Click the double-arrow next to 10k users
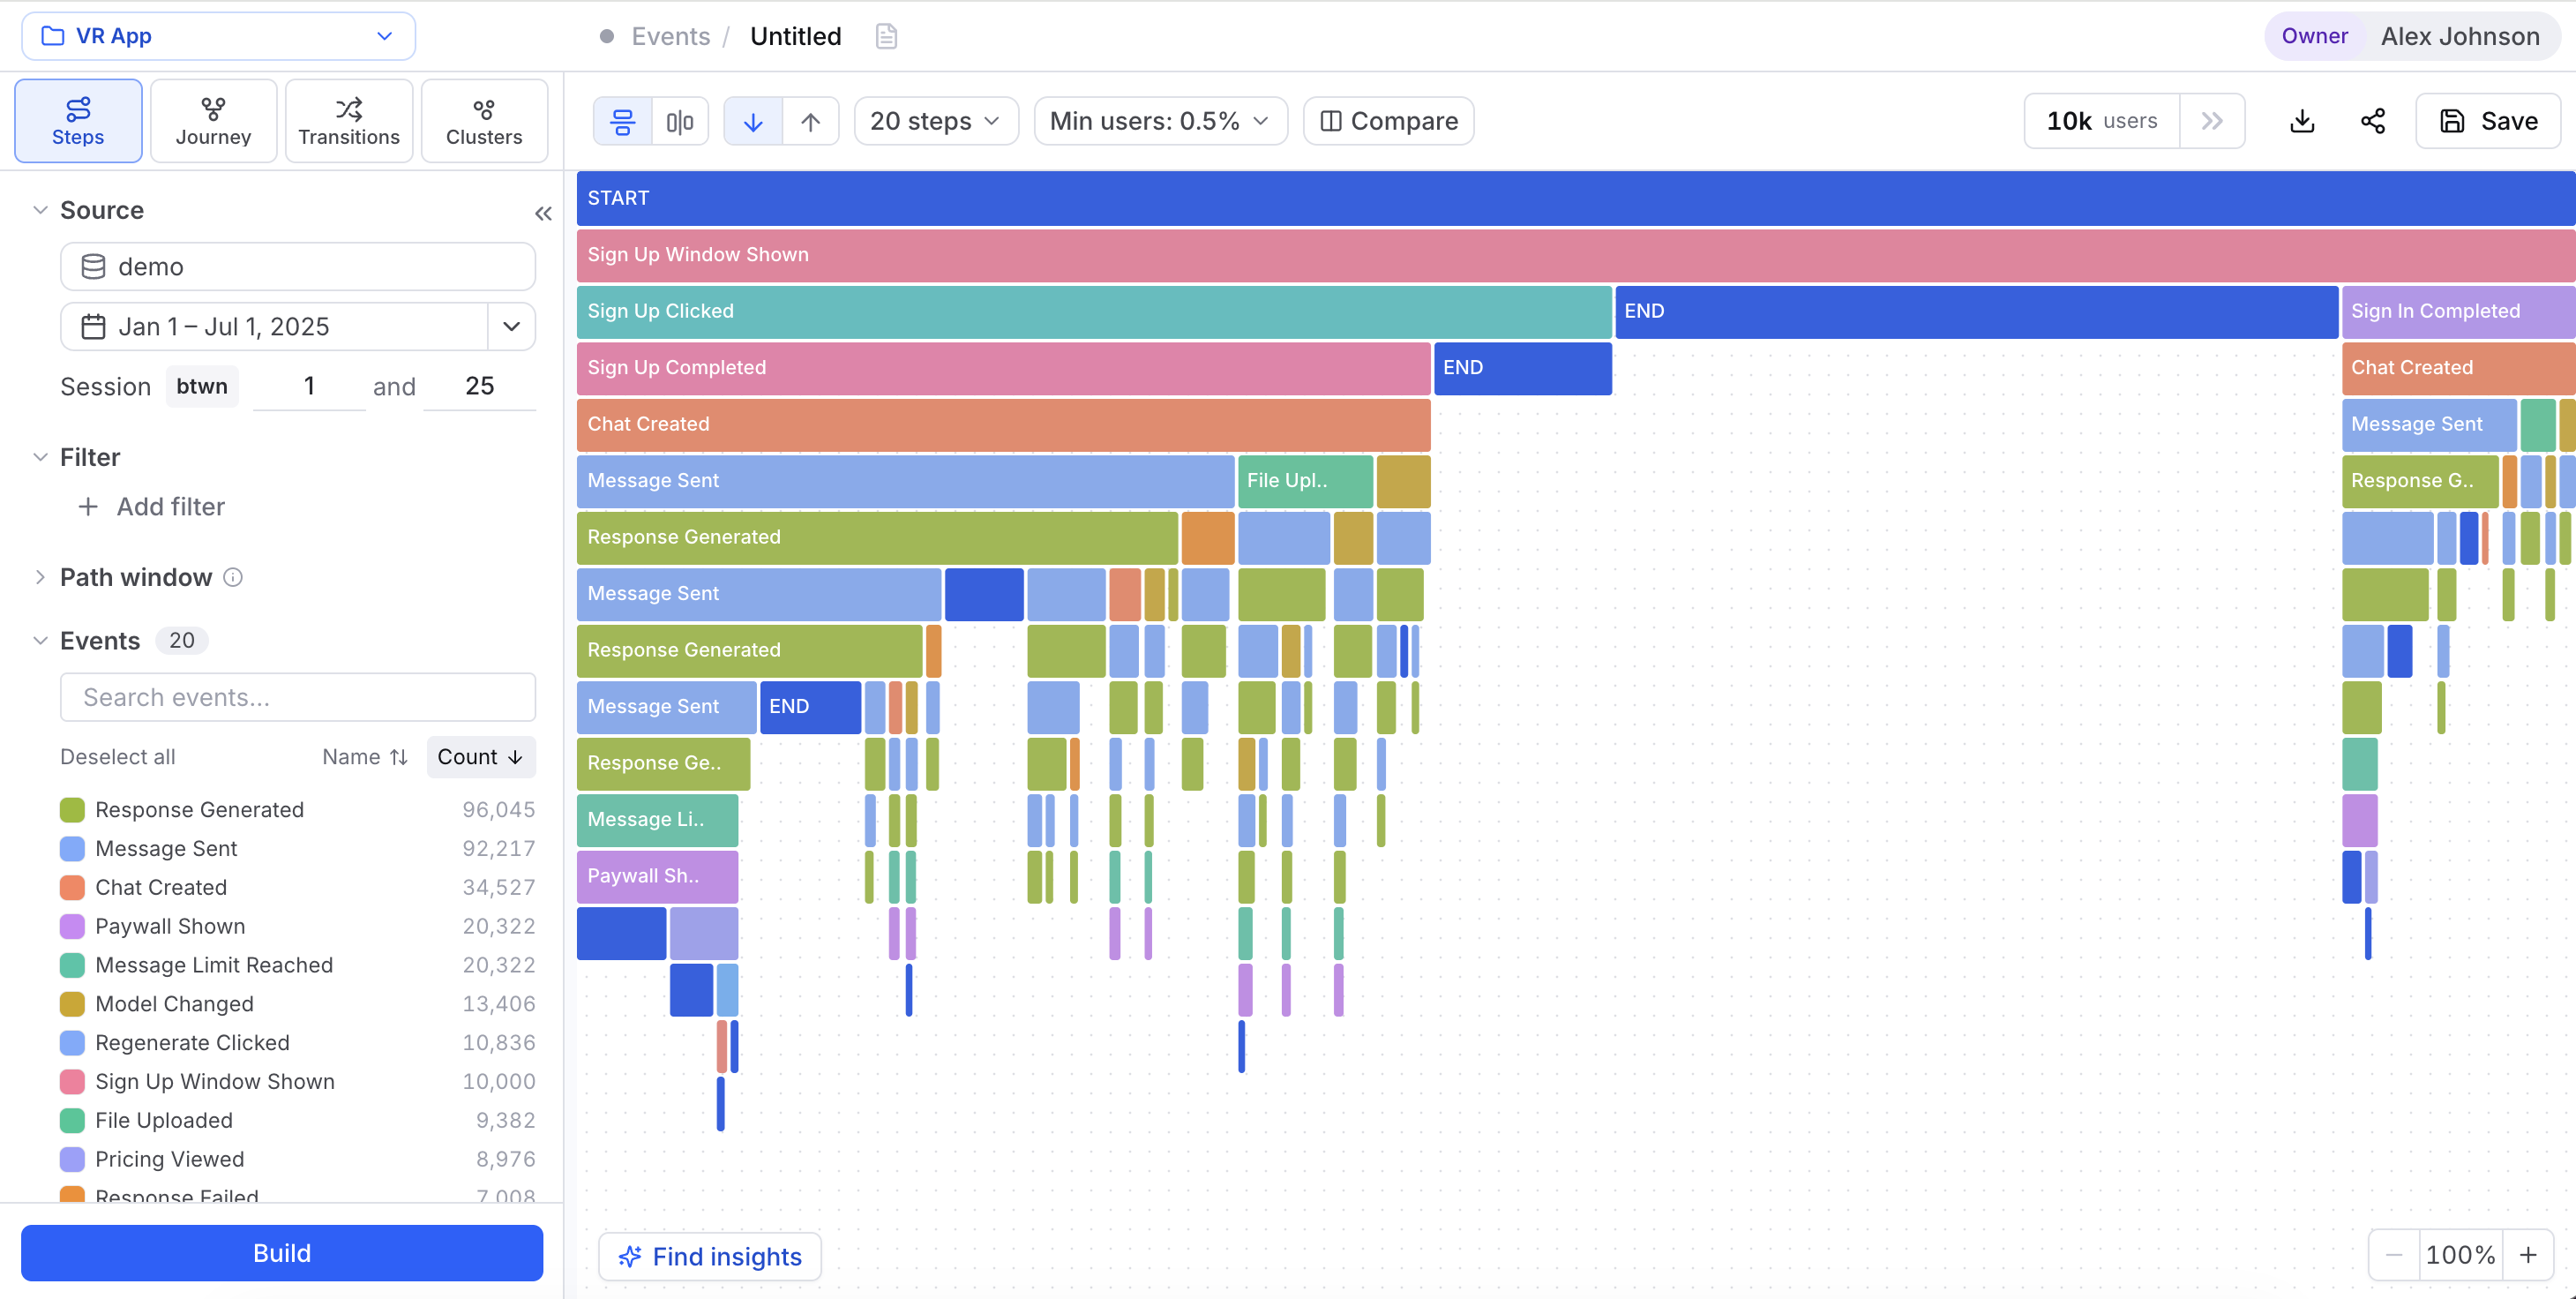The image size is (2576, 1299). click(x=2212, y=121)
